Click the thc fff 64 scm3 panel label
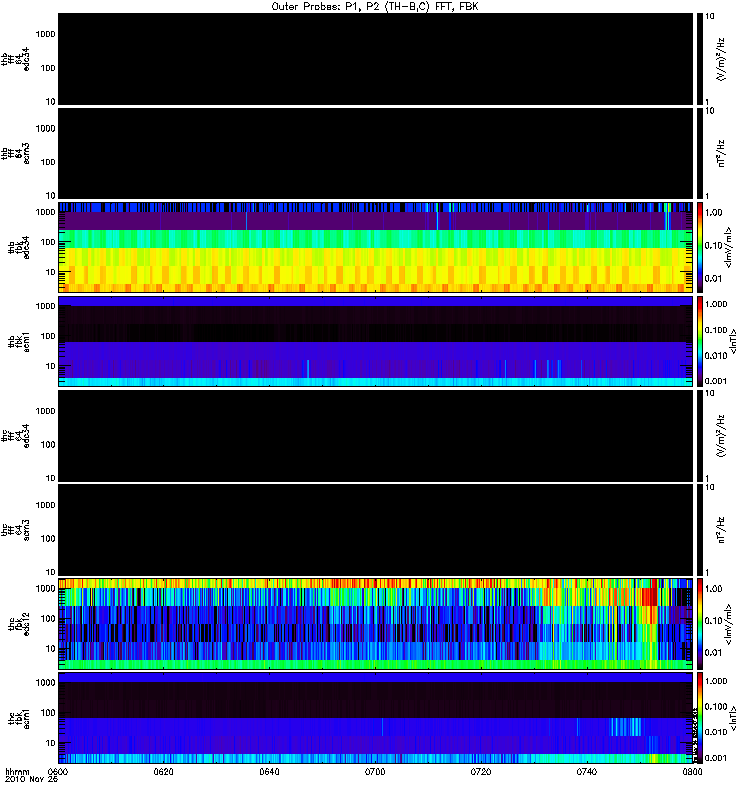Screen dimensions: 750x800 [15, 530]
